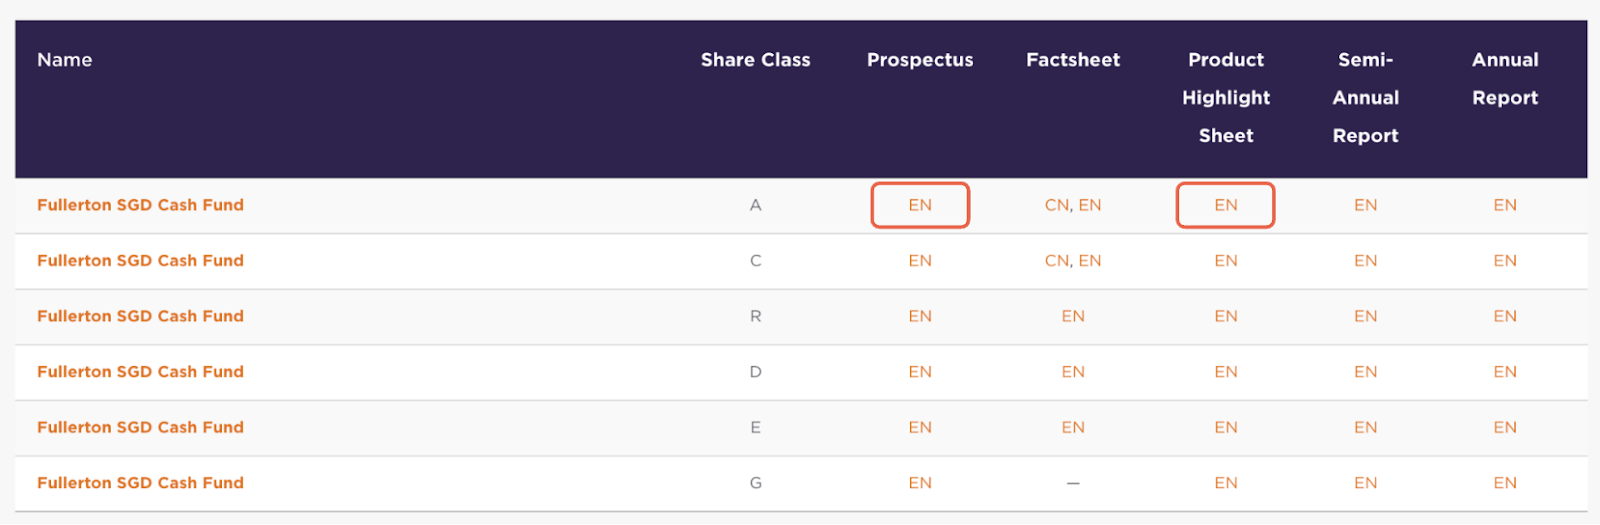Viewport: 1600px width, 525px height.
Task: Click the Fullerton SGD Cash Fund Class R name
Action: (140, 316)
